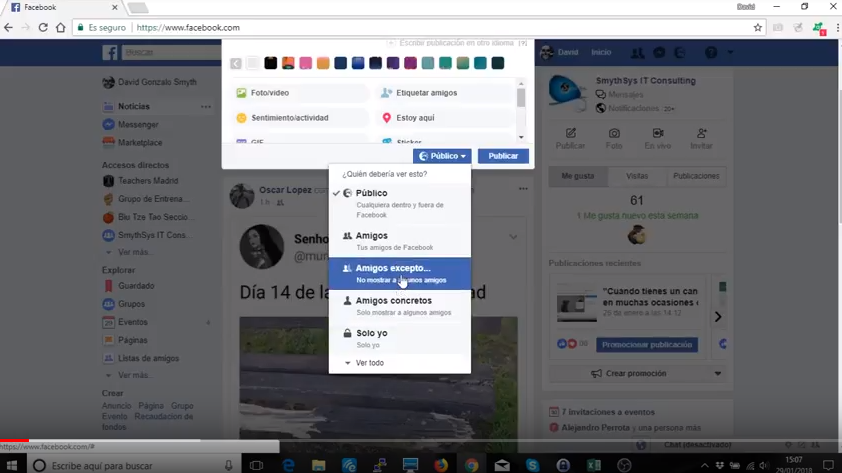This screenshot has width=842, height=473.
Task: Click the En vivo camera icon
Action: pyautogui.click(x=658, y=134)
